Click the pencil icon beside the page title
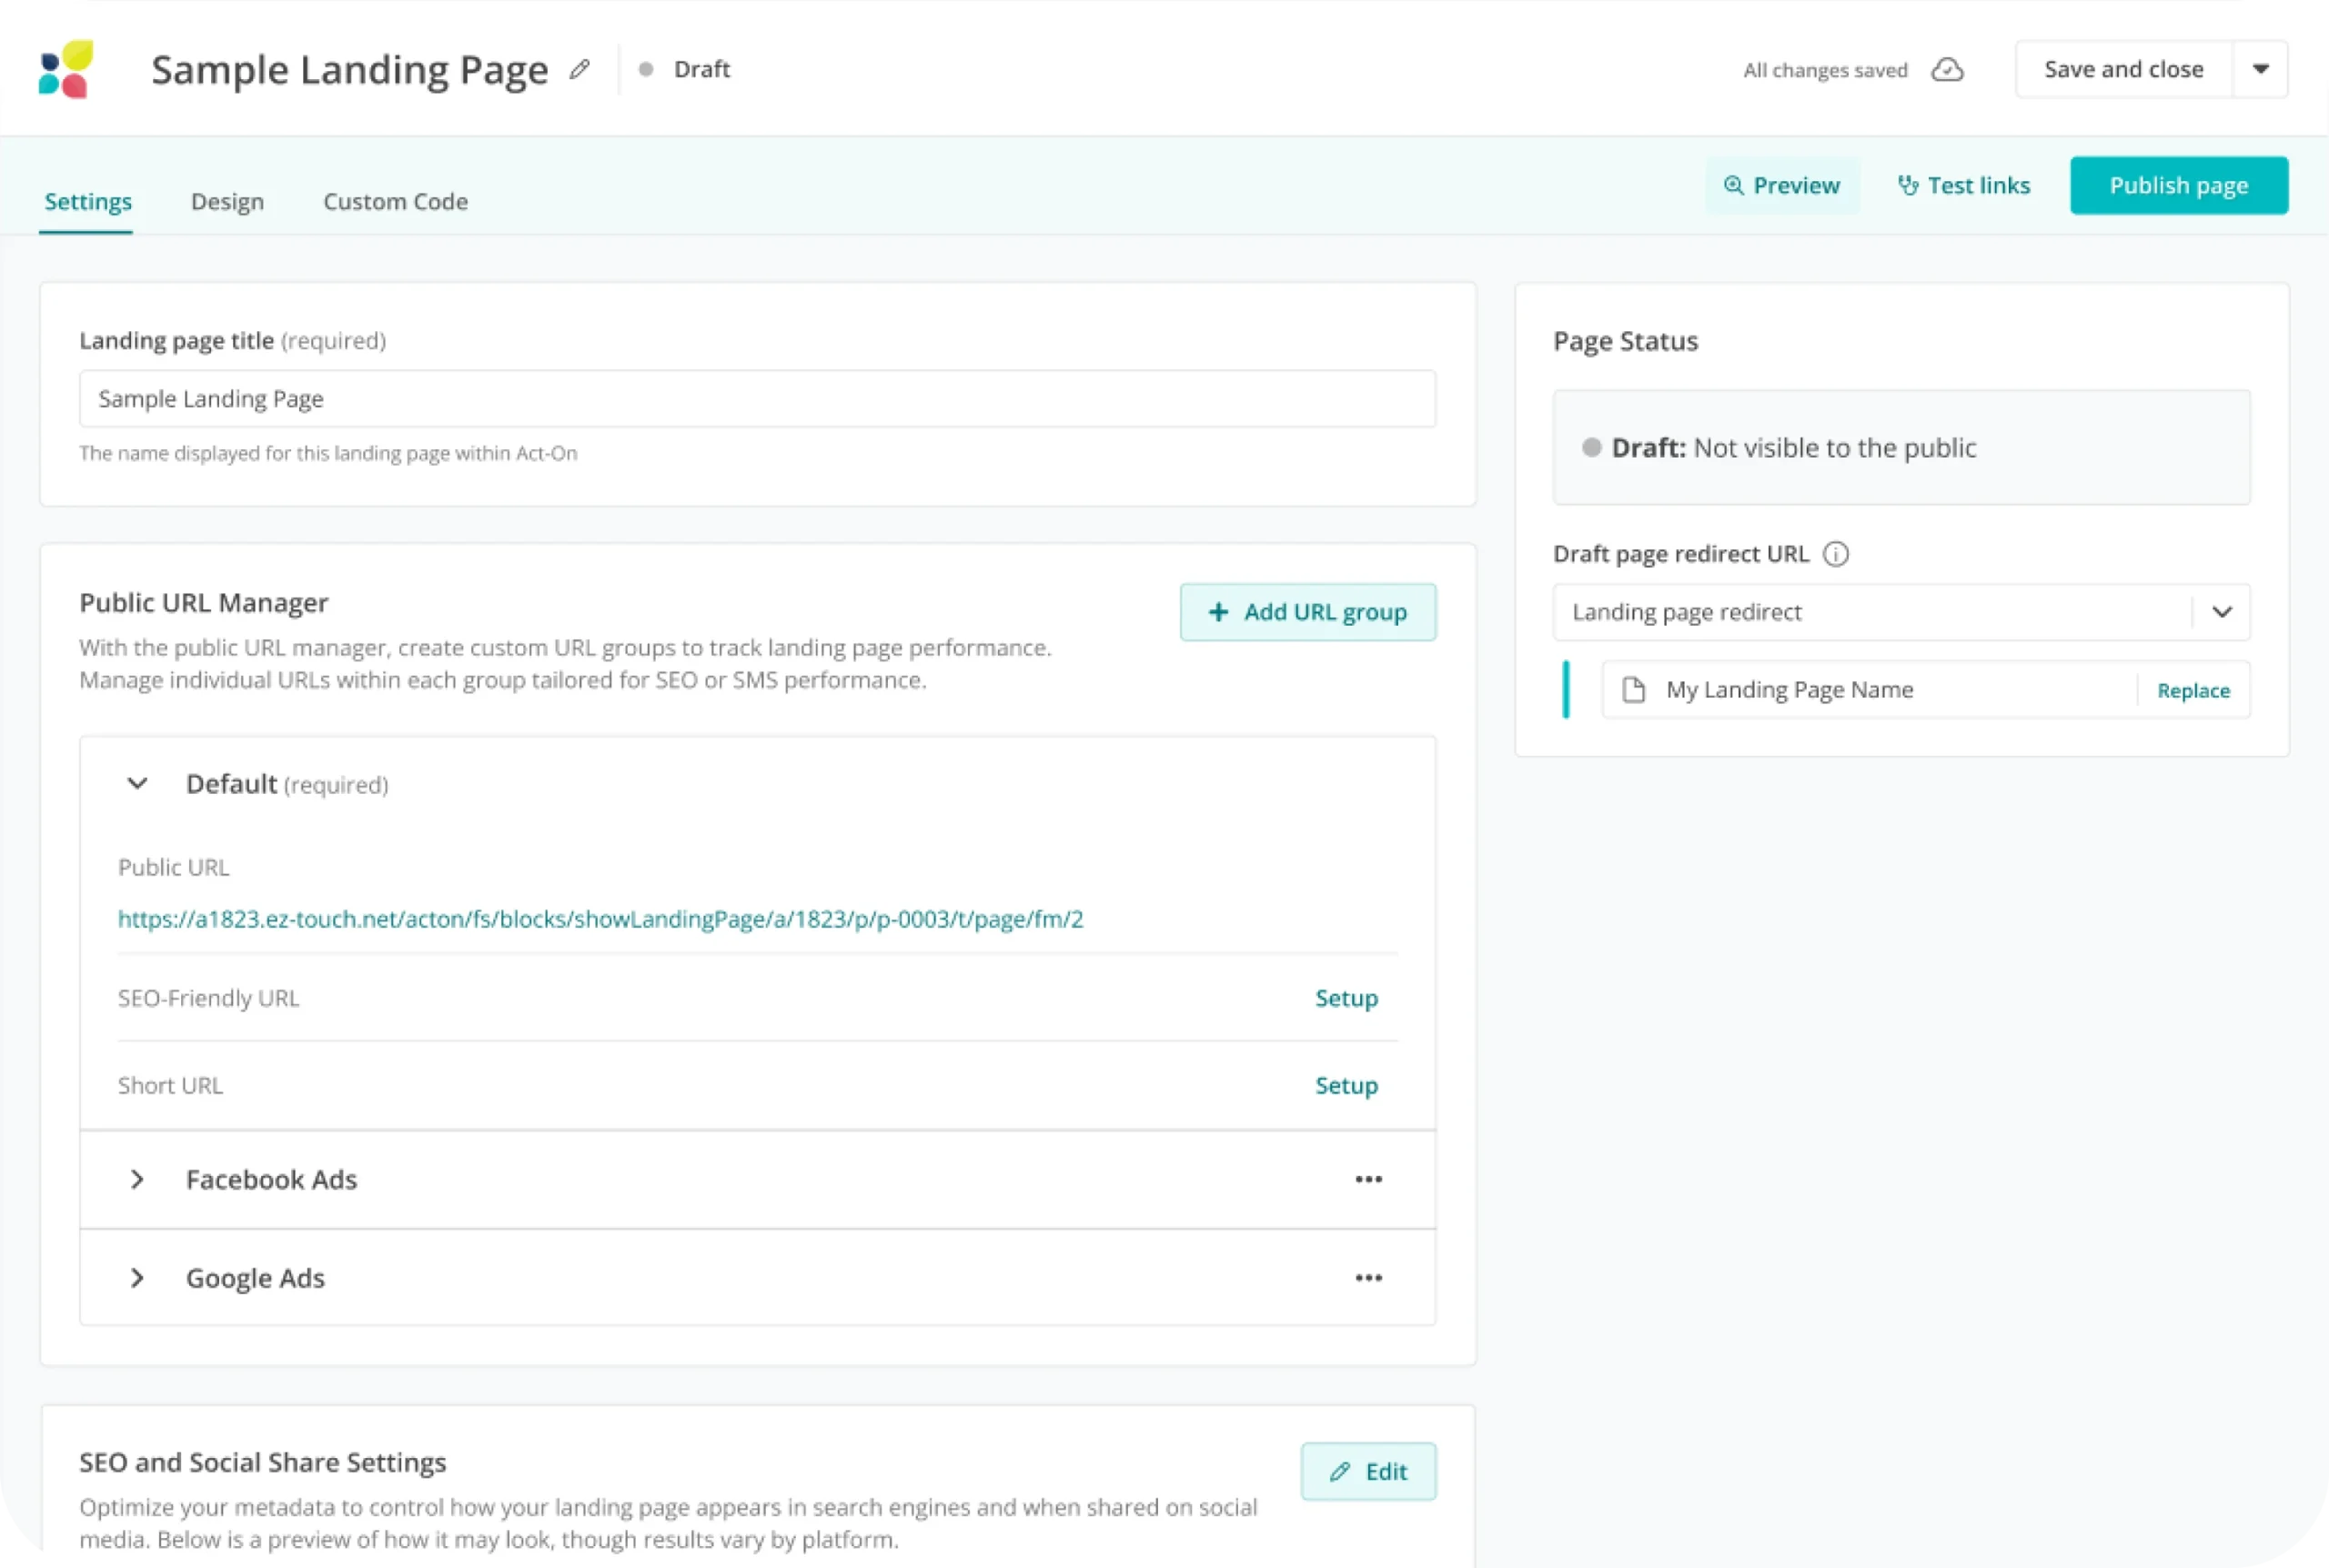 579,70
